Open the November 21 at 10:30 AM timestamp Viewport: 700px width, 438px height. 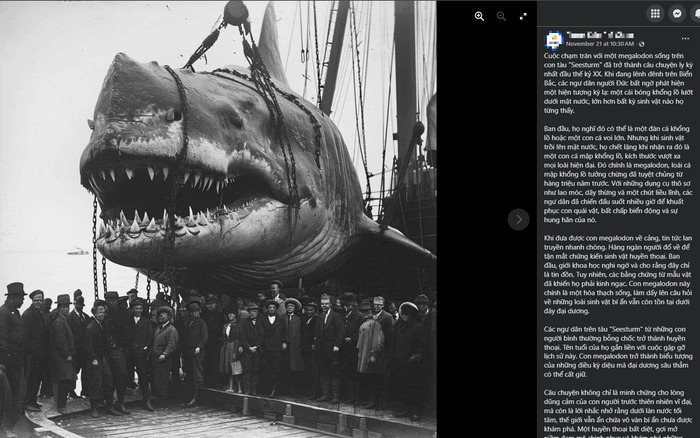pos(600,44)
